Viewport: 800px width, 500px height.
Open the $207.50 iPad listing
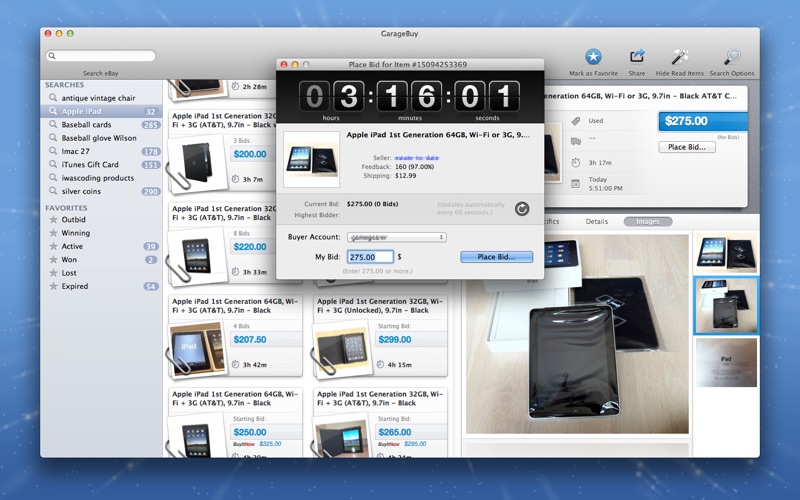pyautogui.click(x=235, y=335)
